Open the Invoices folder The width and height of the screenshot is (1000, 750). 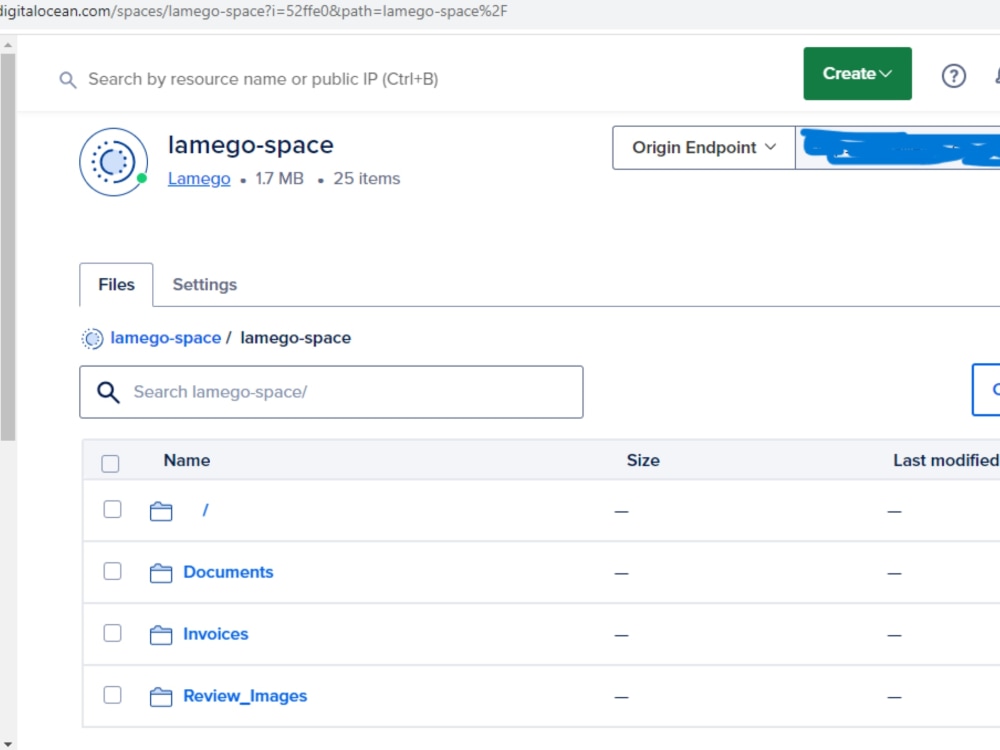(x=216, y=634)
